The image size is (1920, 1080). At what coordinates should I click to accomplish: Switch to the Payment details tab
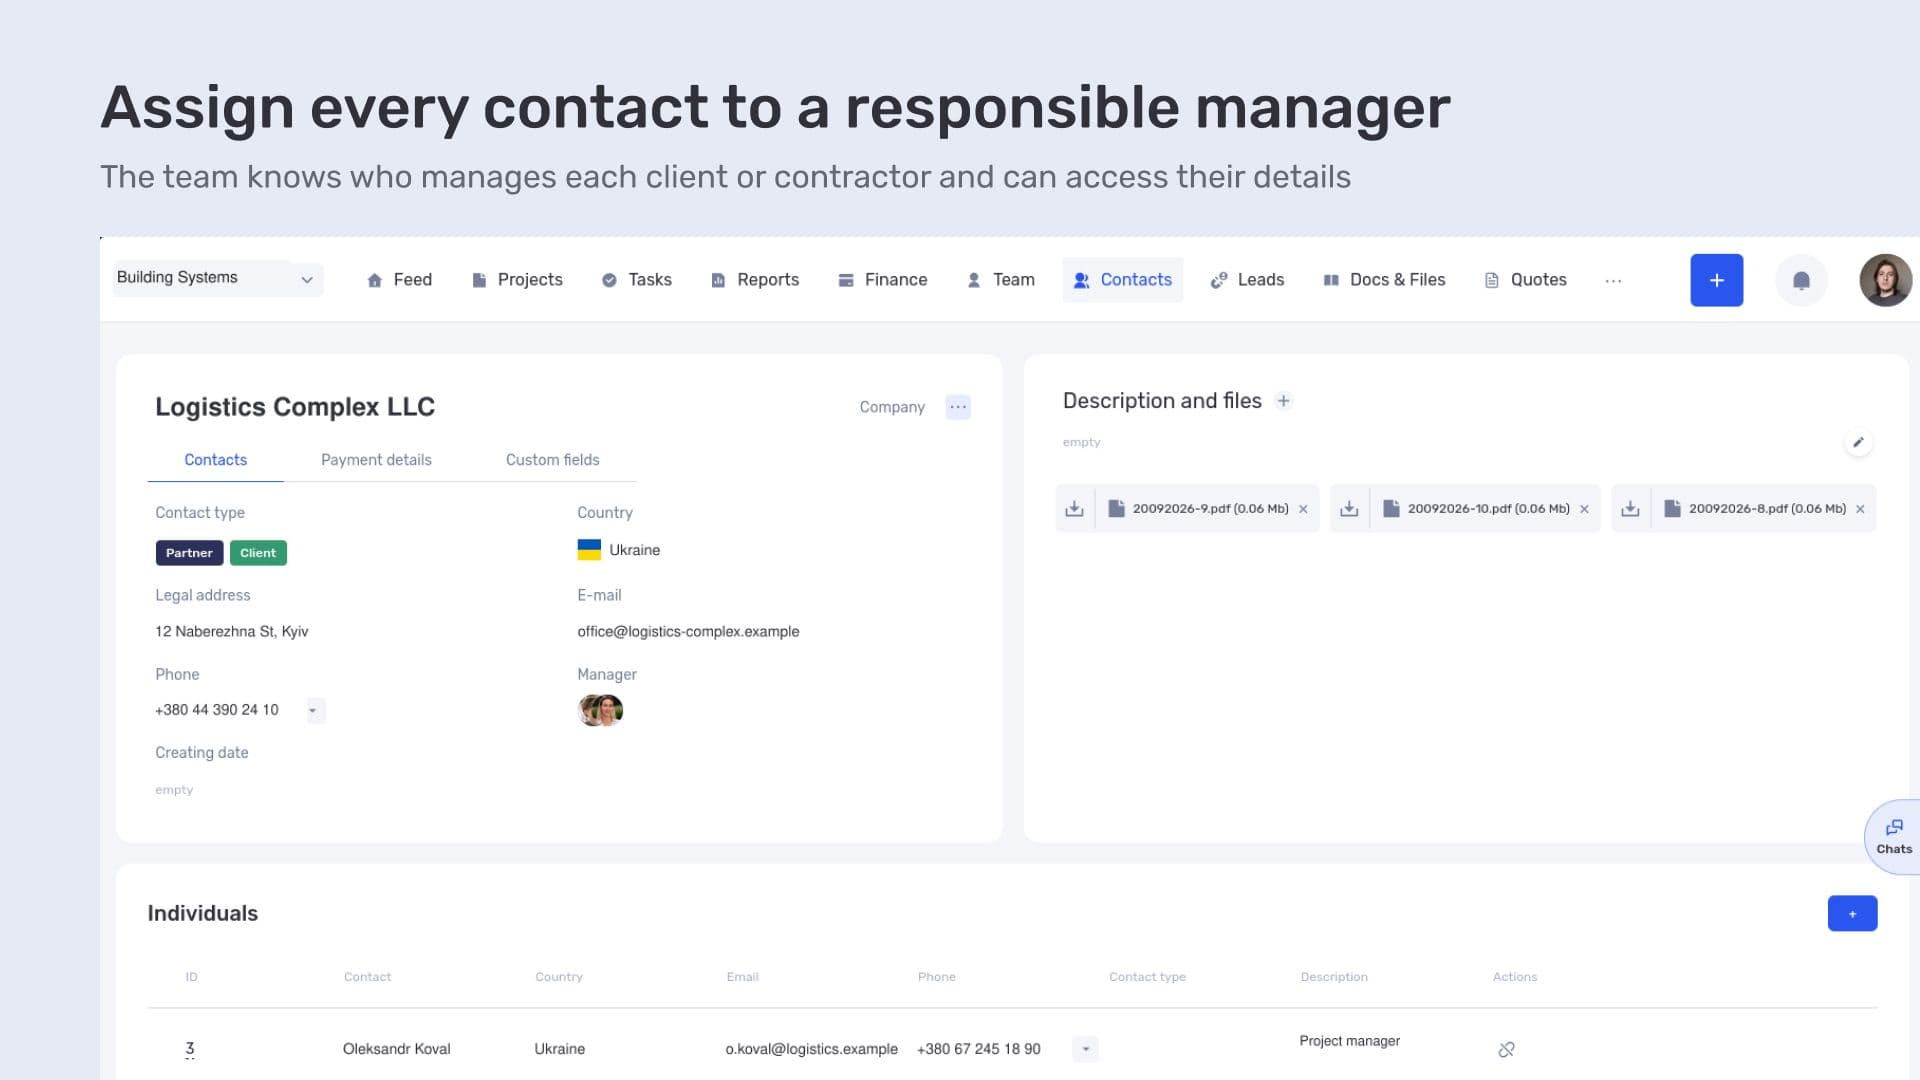click(x=376, y=460)
